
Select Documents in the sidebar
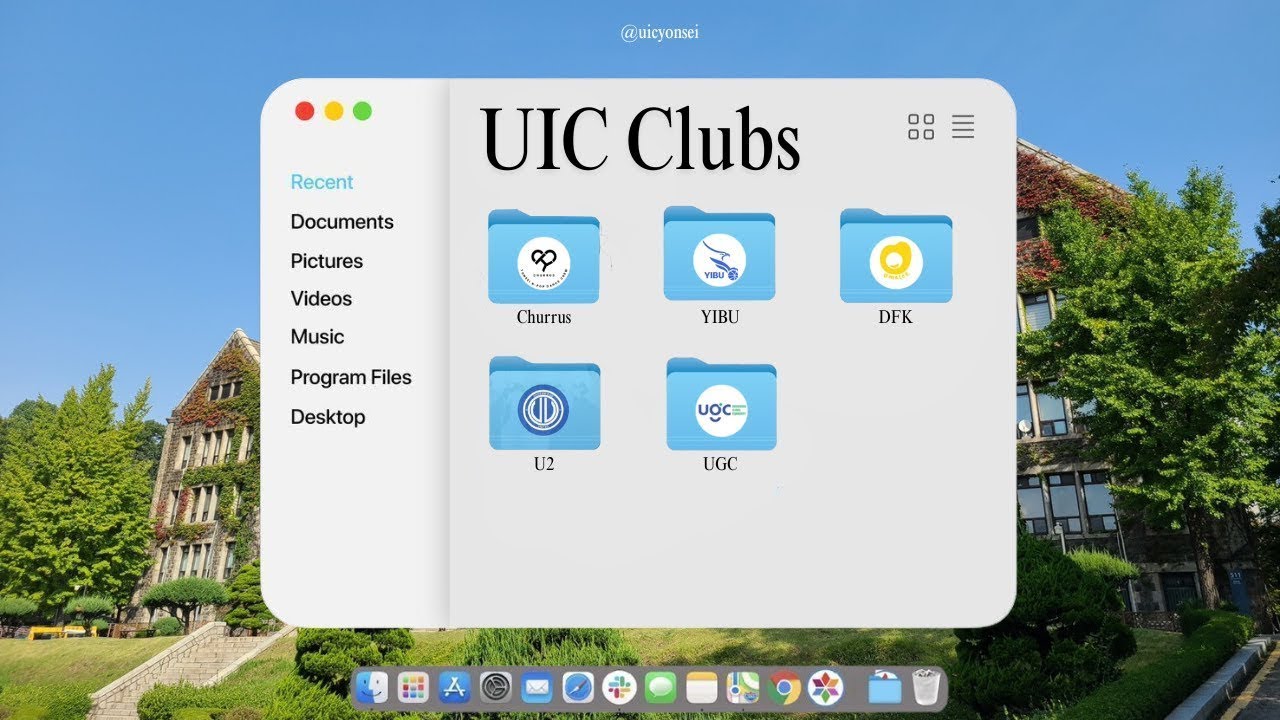click(x=342, y=222)
